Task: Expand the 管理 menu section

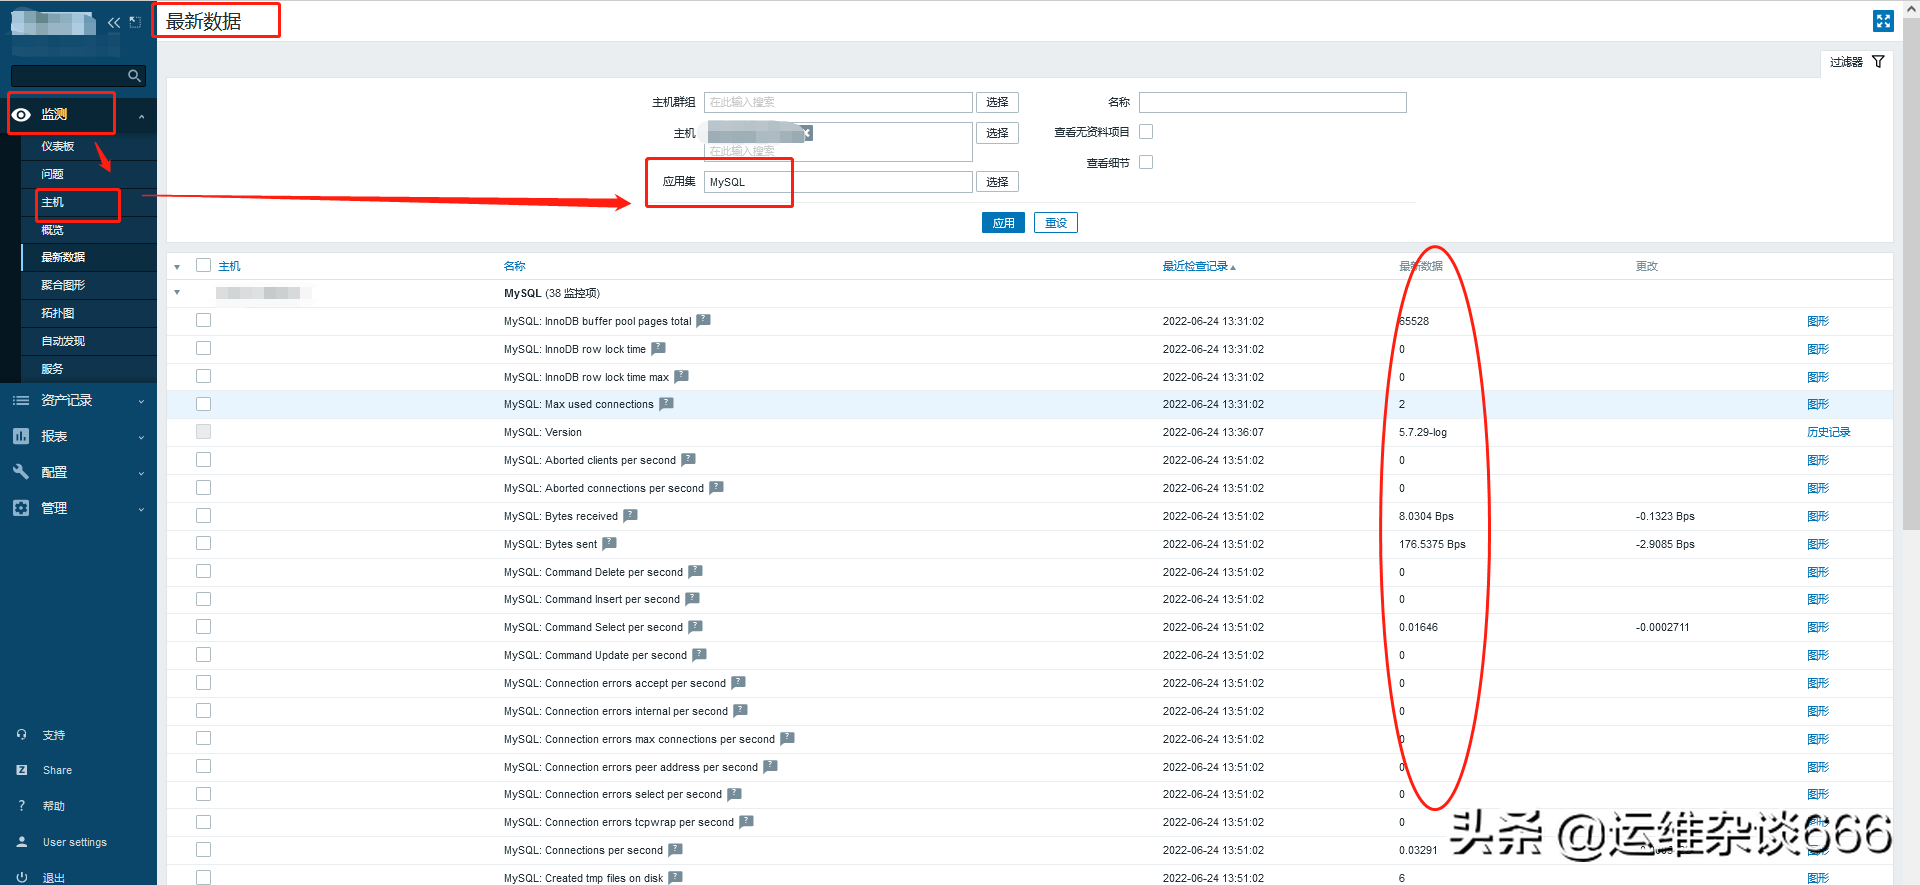Action: 141,510
